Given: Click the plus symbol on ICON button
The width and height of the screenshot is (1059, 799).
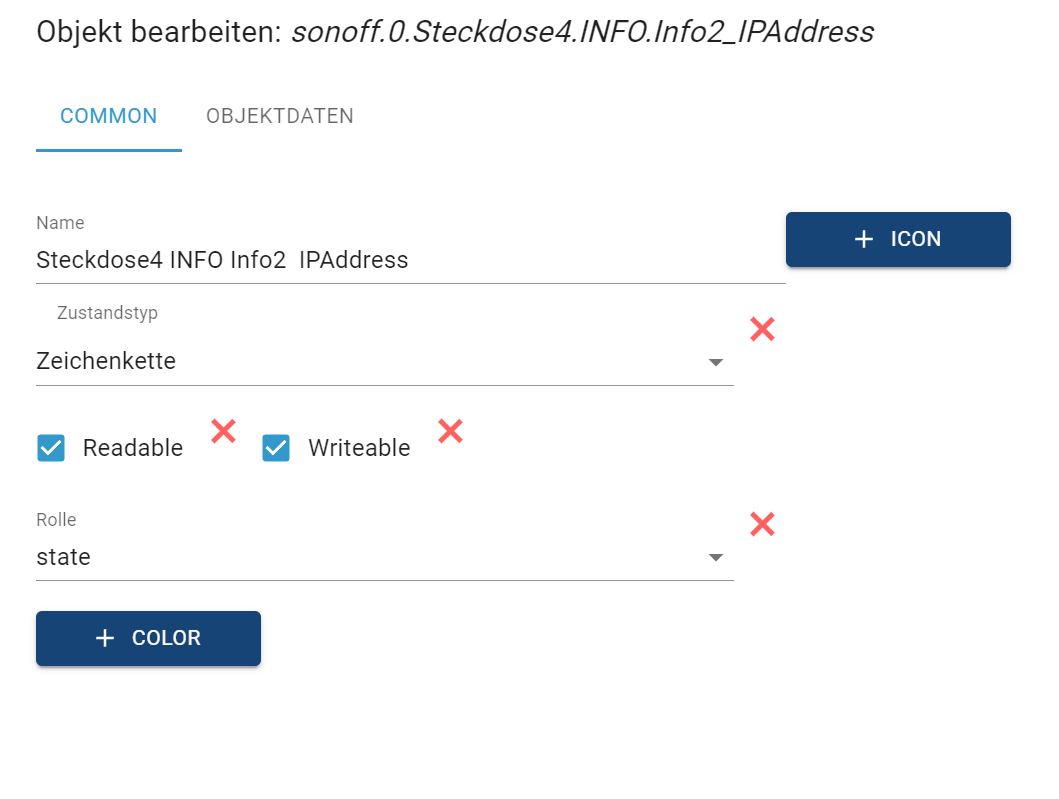Looking at the screenshot, I should 864,240.
